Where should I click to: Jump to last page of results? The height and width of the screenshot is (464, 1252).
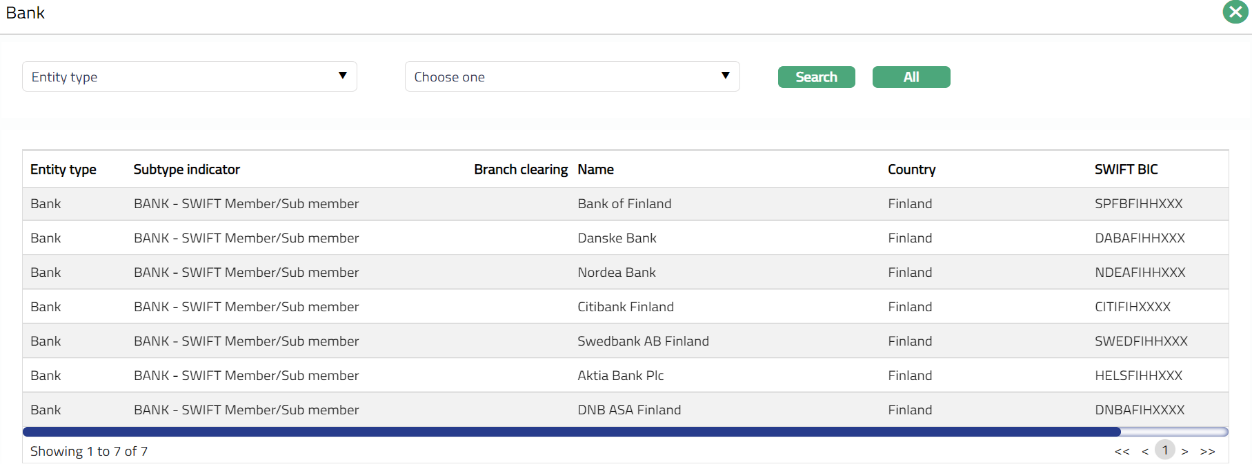pos(1207,452)
